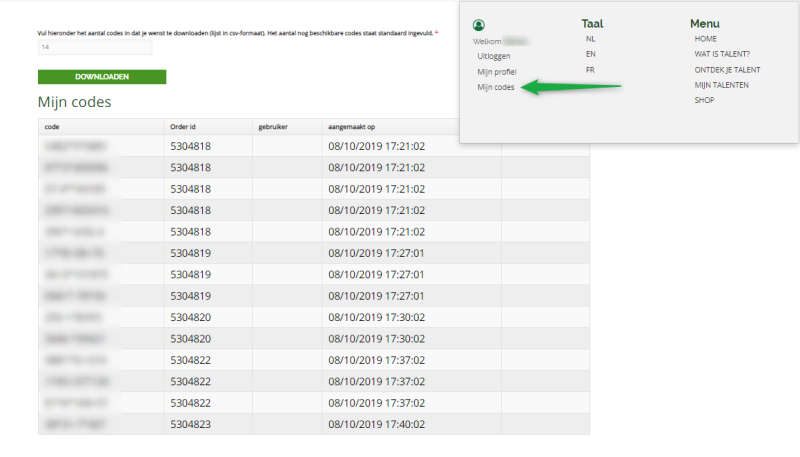Open the Mijn codes link

coord(496,88)
